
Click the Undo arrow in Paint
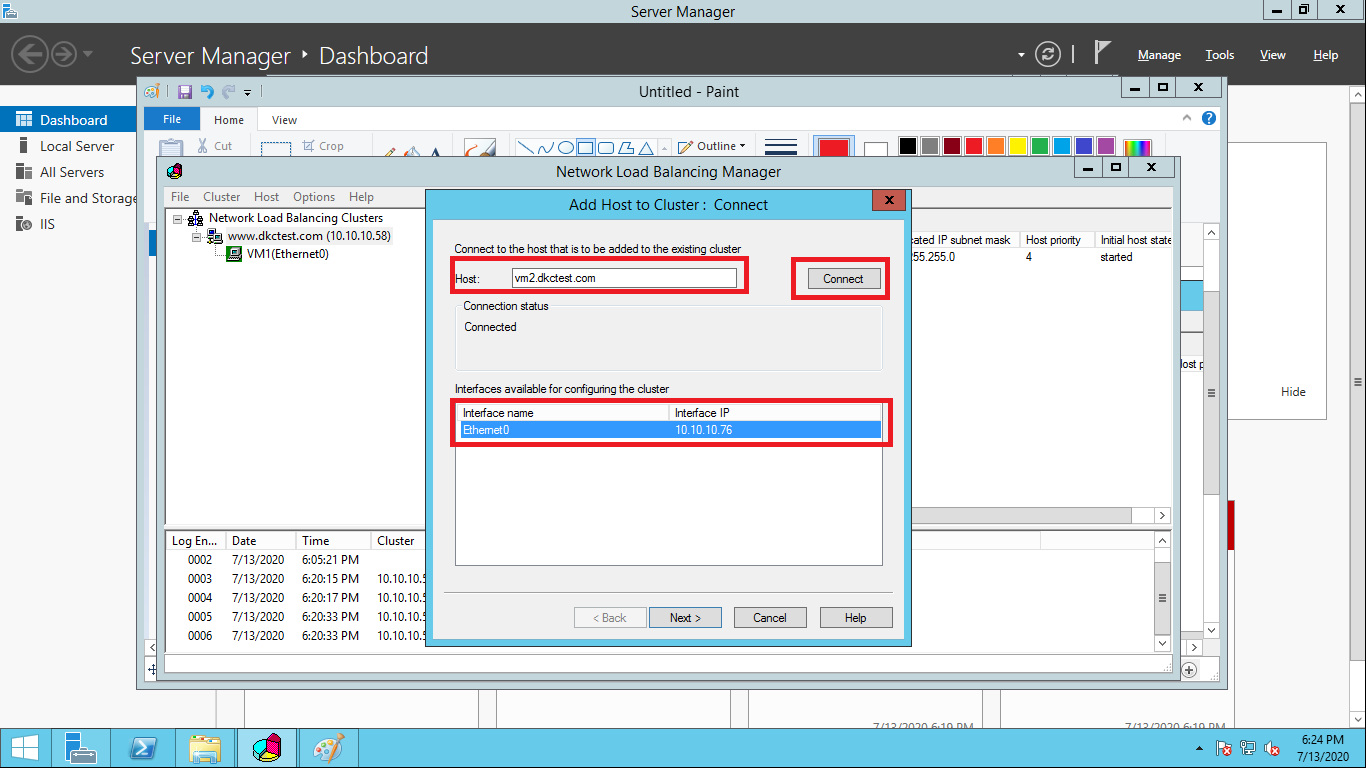coord(207,92)
